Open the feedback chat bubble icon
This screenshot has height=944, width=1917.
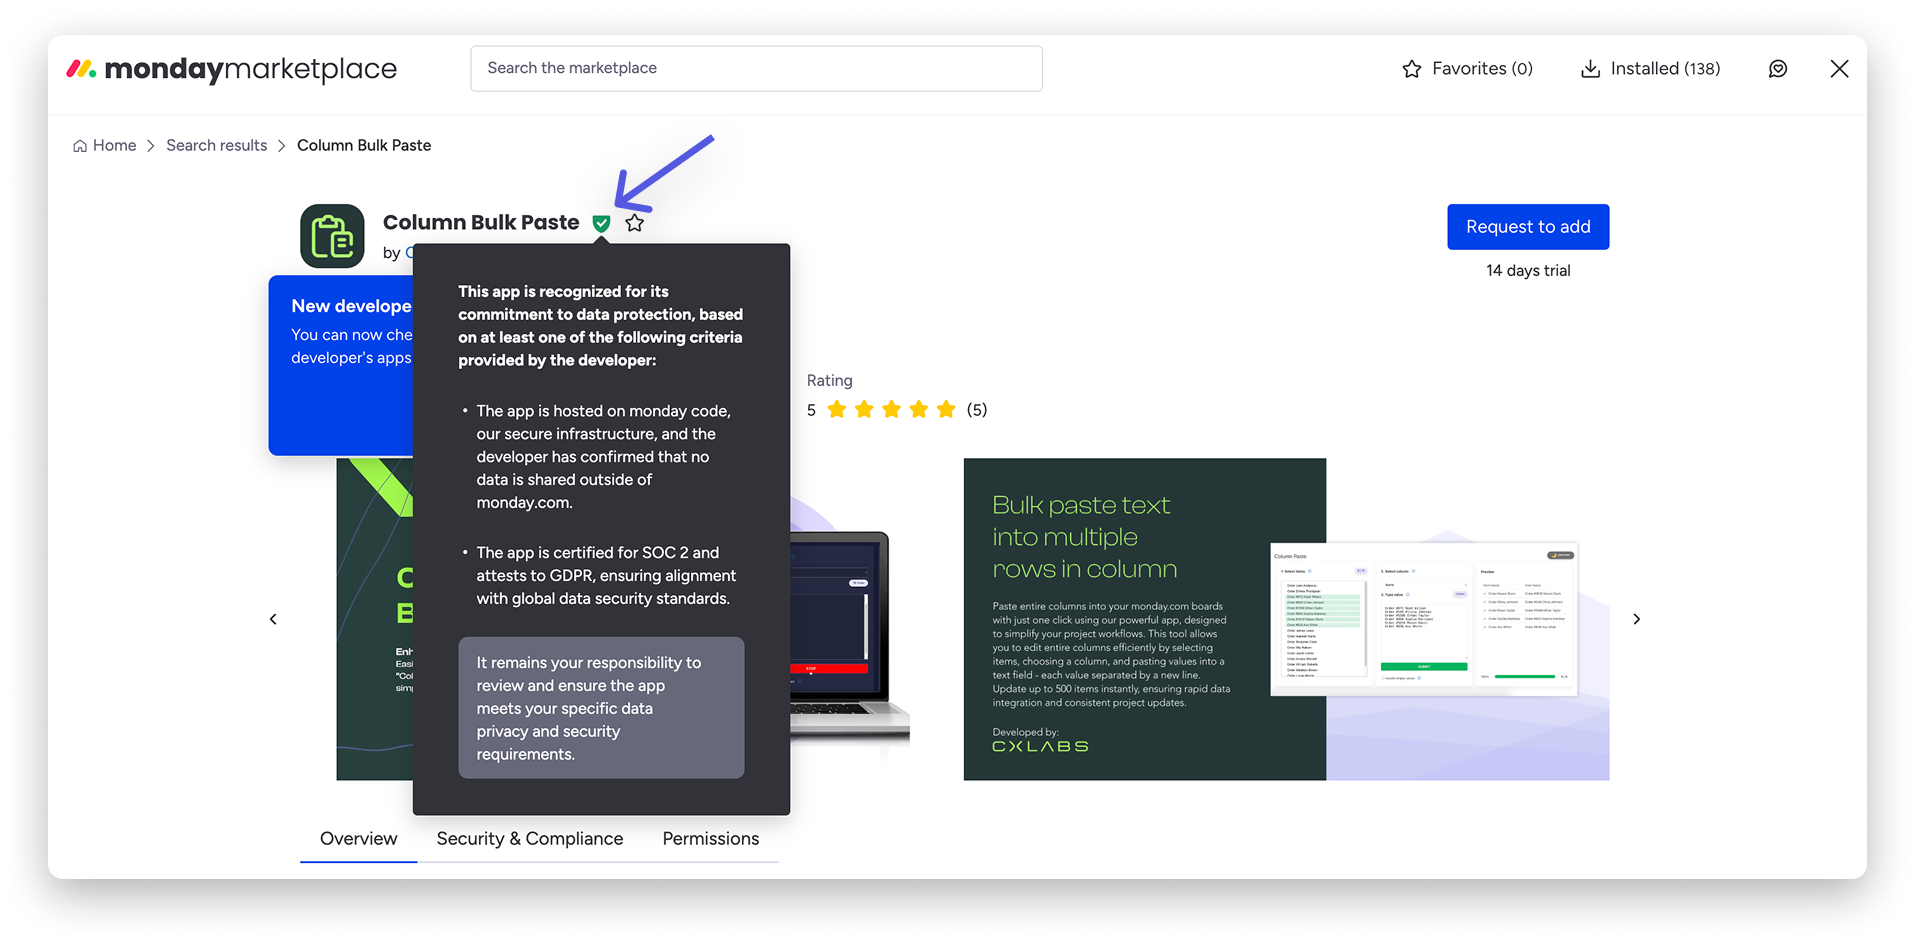tap(1778, 68)
